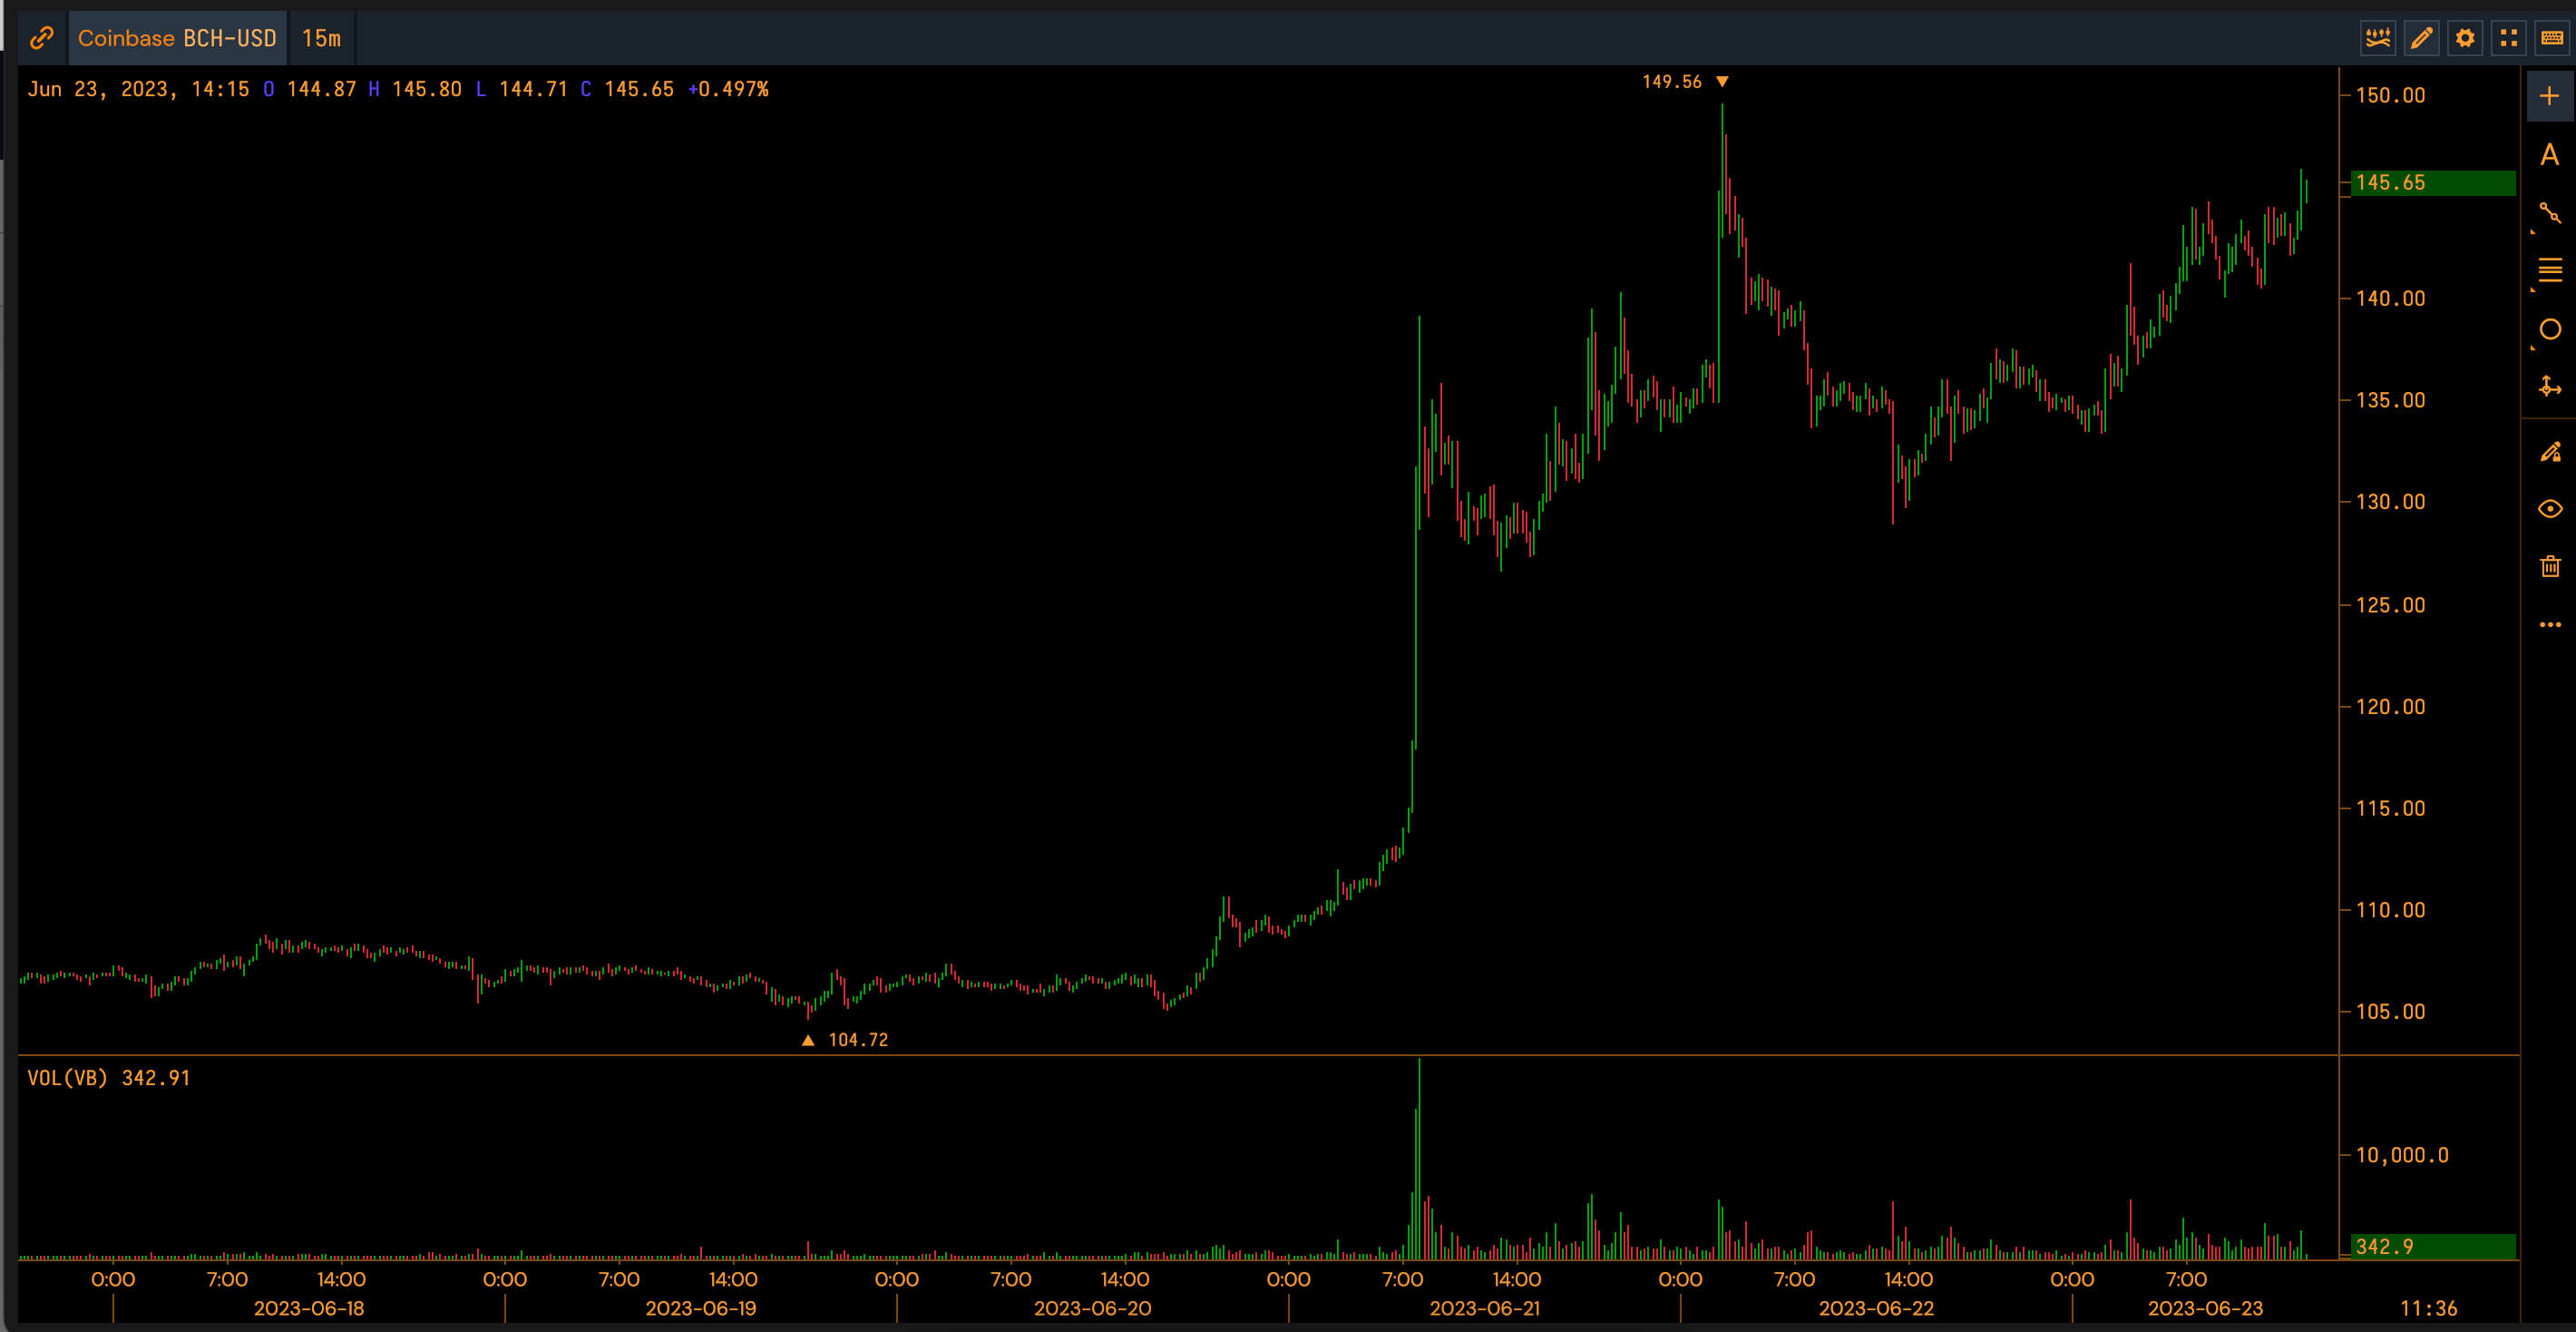Click the 2023-06-23 date label
The height and width of the screenshot is (1332, 2576).
(x=2205, y=1308)
